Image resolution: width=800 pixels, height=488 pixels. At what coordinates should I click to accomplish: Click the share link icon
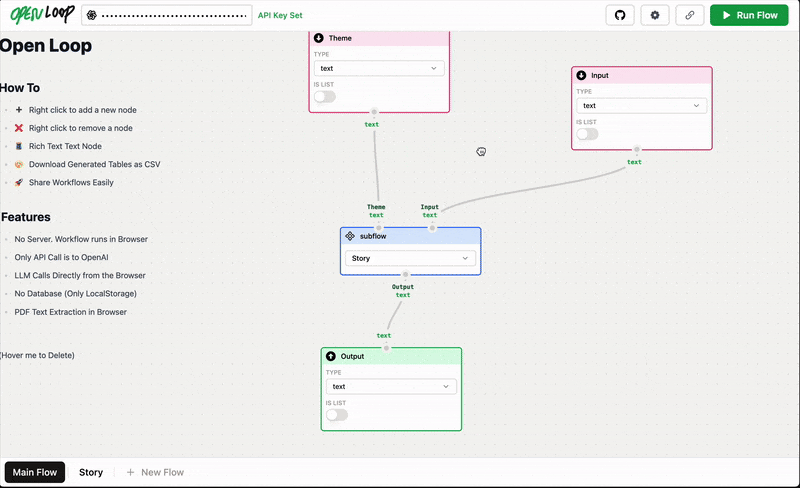pyautogui.click(x=689, y=15)
